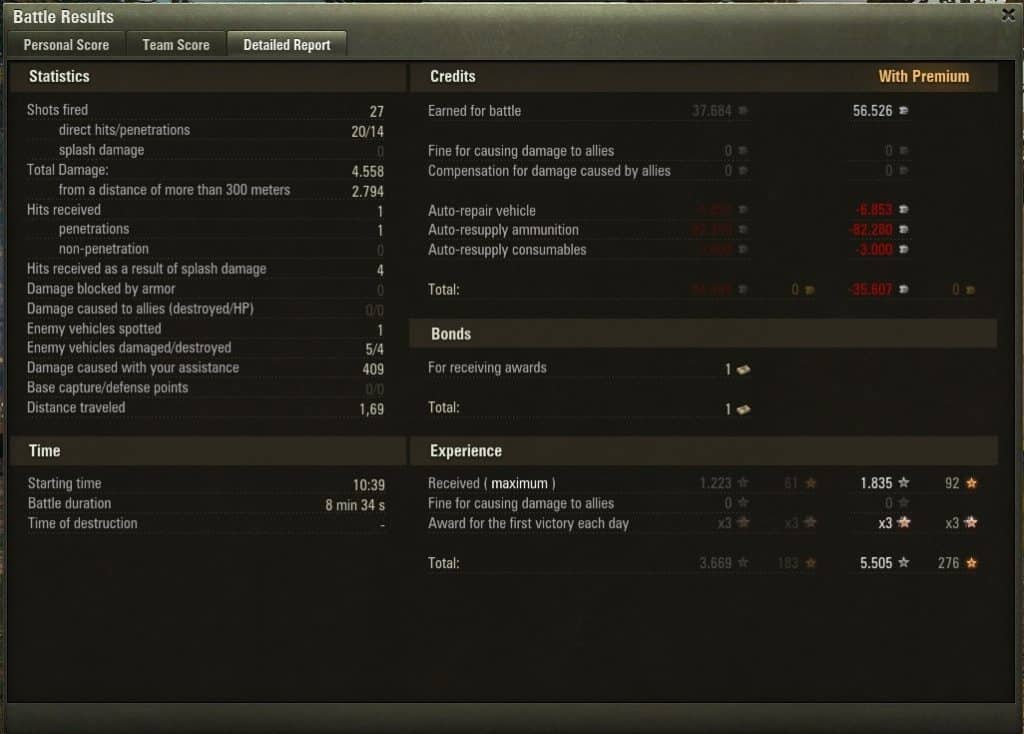The height and width of the screenshot is (734, 1024).
Task: Click the bond icon beside For receiving awards
Action: (743, 370)
